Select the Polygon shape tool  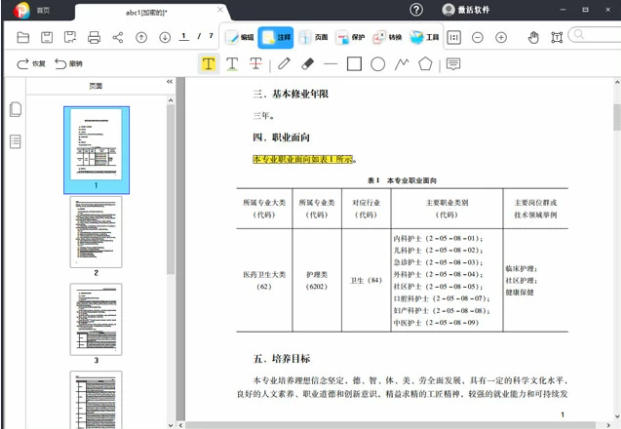click(x=425, y=63)
